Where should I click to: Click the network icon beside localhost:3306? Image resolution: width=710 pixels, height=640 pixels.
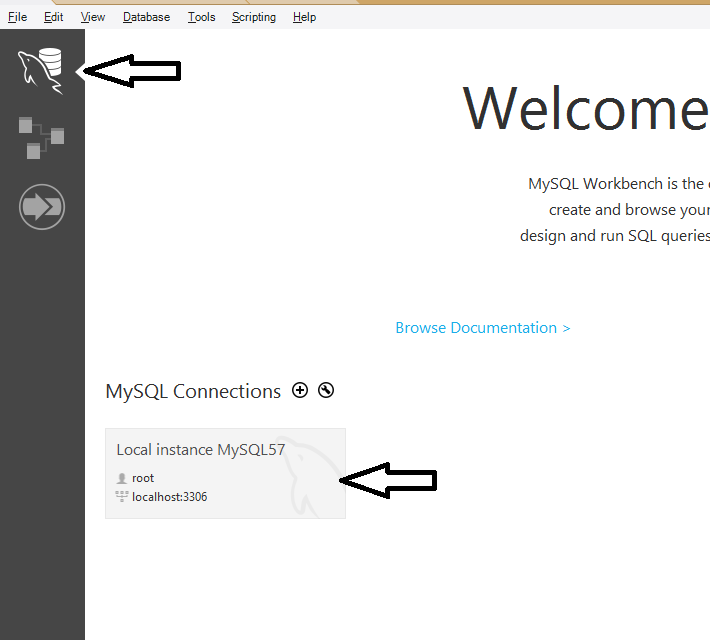122,496
